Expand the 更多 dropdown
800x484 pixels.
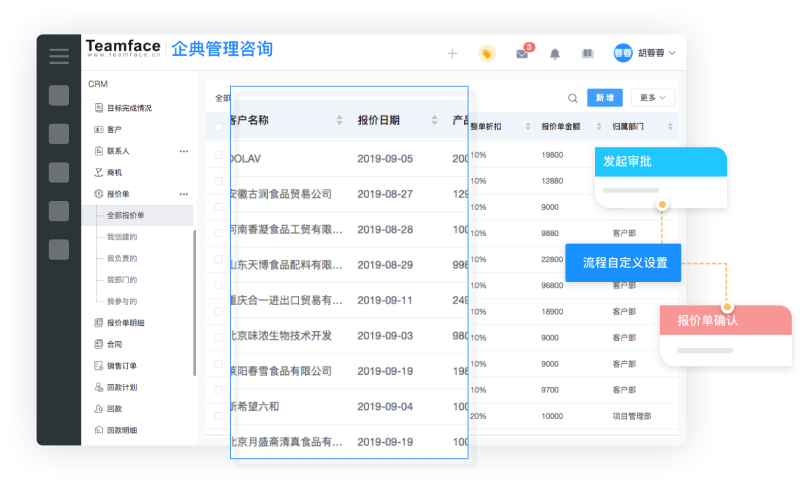(653, 98)
